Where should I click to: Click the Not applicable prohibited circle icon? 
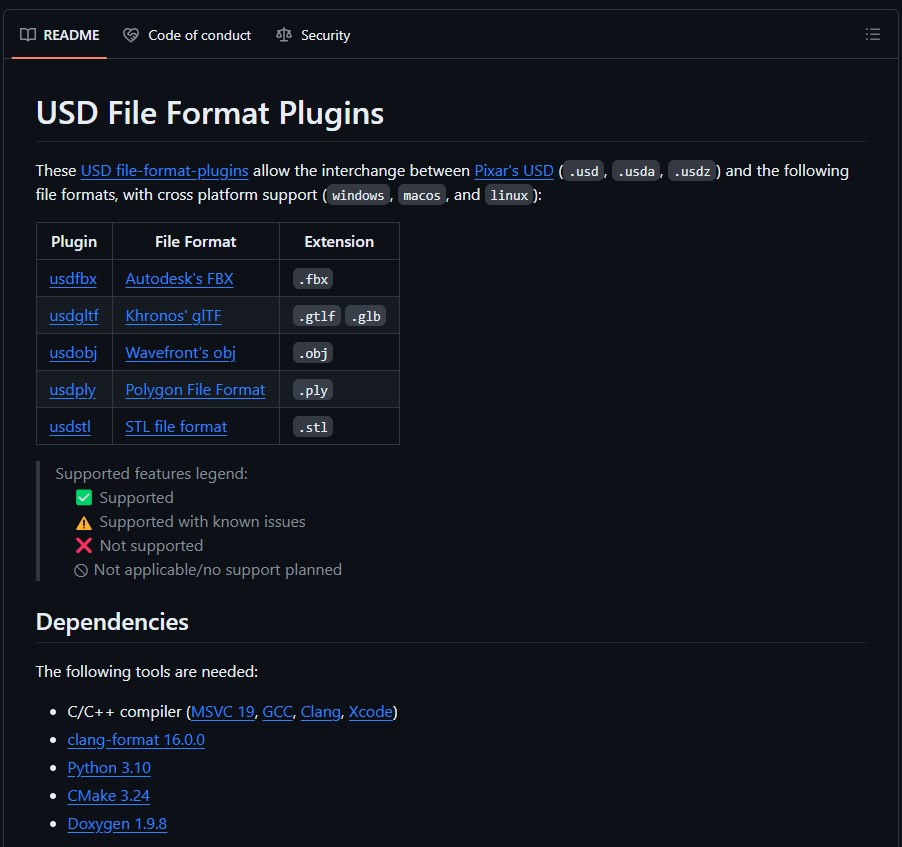pyautogui.click(x=81, y=570)
